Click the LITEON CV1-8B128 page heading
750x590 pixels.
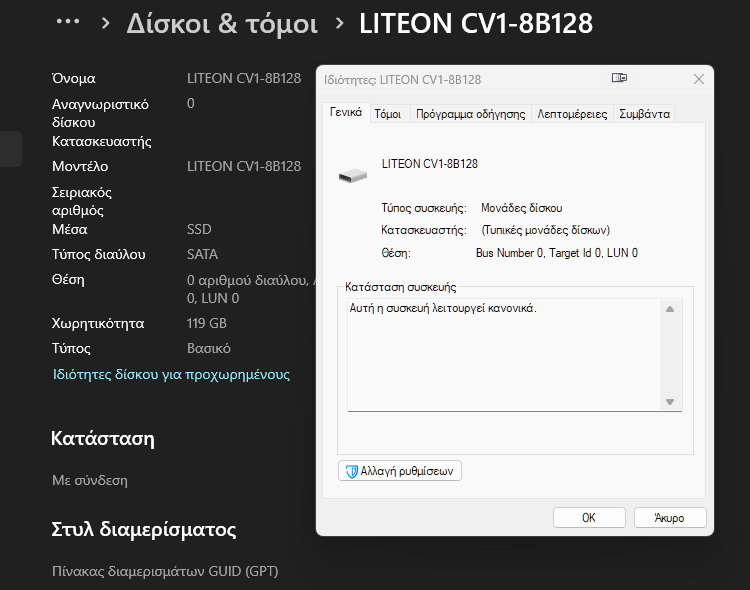click(x=475, y=24)
